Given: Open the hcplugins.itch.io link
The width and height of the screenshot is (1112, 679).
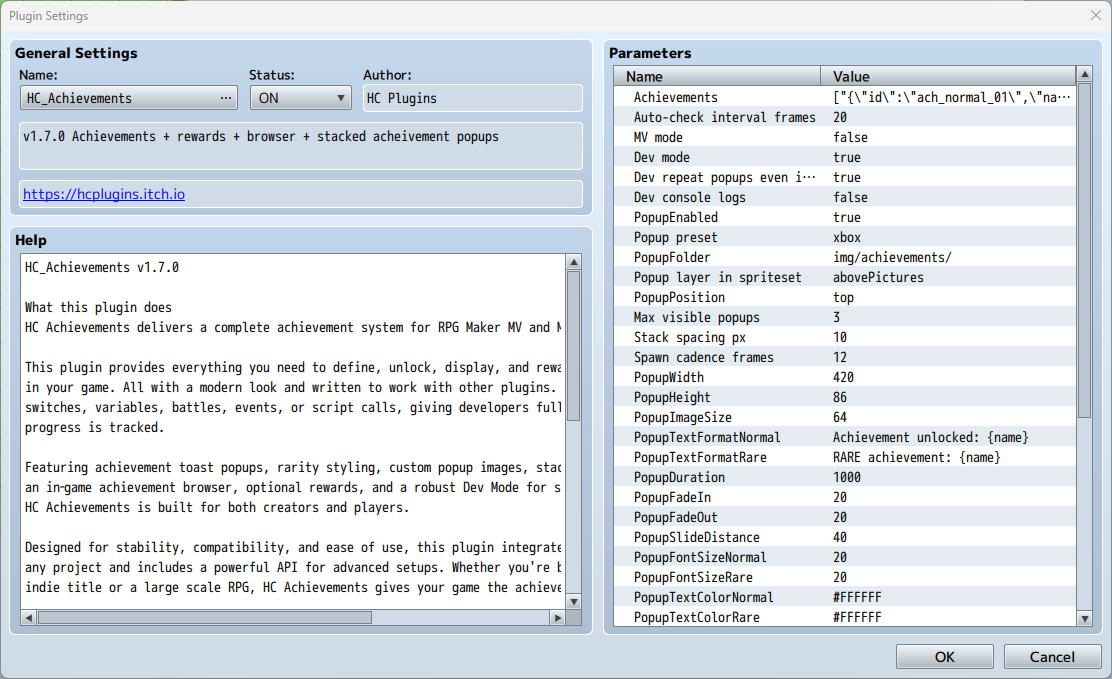Looking at the screenshot, I should pos(104,194).
